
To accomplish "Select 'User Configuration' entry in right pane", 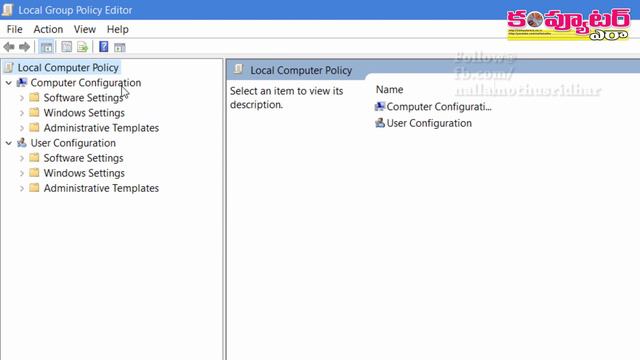I will tap(429, 123).
